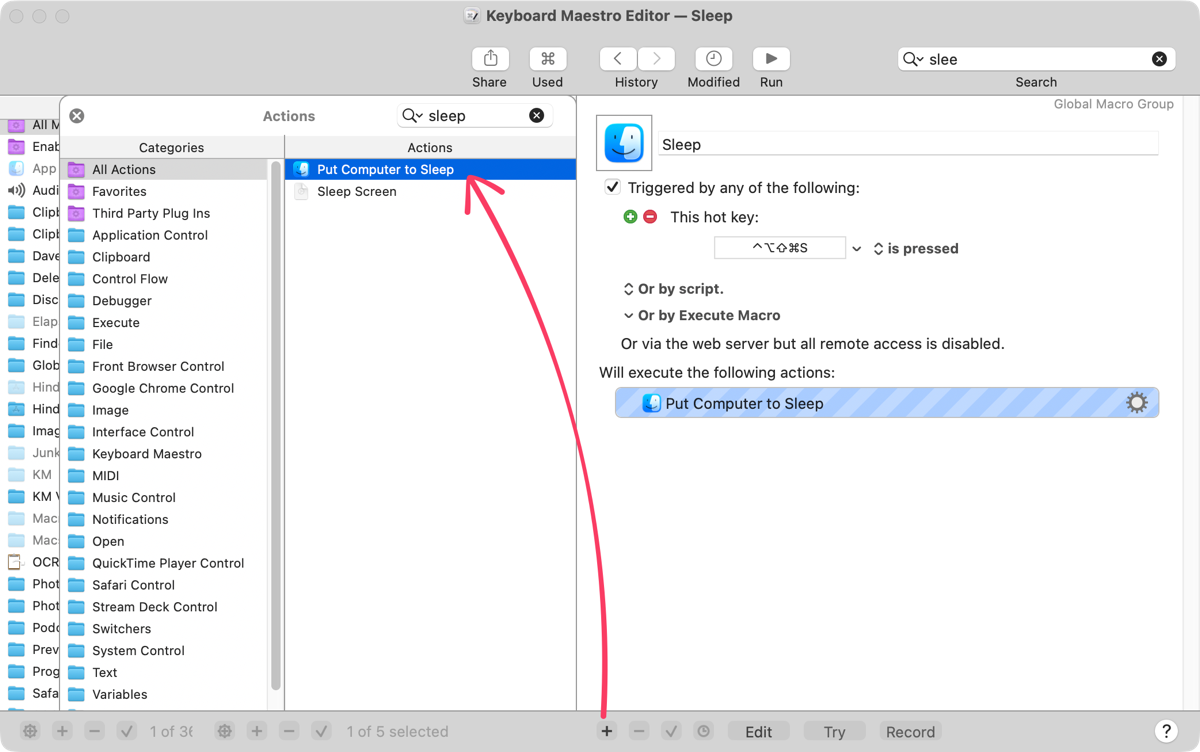Clear the Actions search field text
The width and height of the screenshot is (1200, 752).
pos(536,116)
